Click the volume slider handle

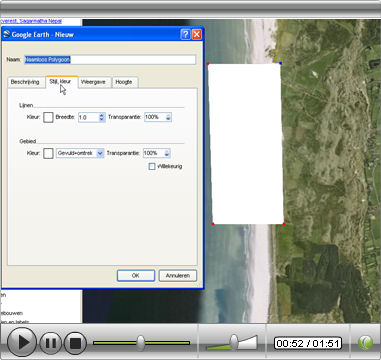pos(234,342)
